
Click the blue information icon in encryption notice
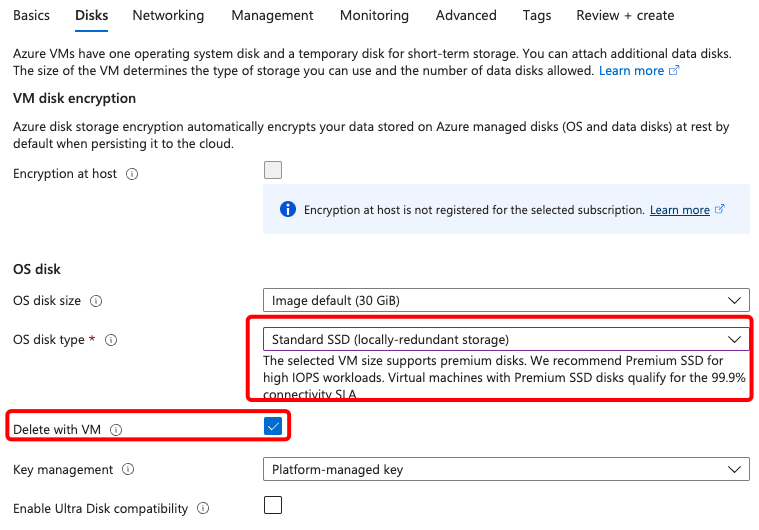(x=288, y=210)
